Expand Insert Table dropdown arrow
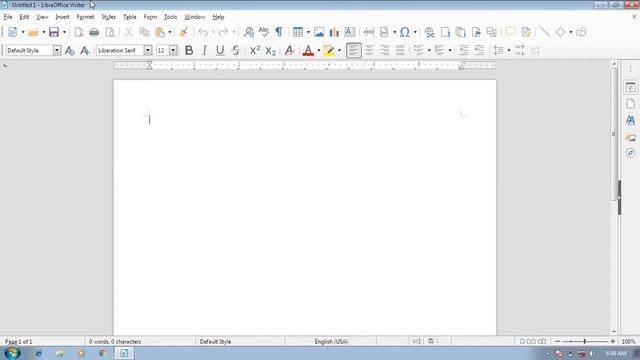 pos(308,32)
